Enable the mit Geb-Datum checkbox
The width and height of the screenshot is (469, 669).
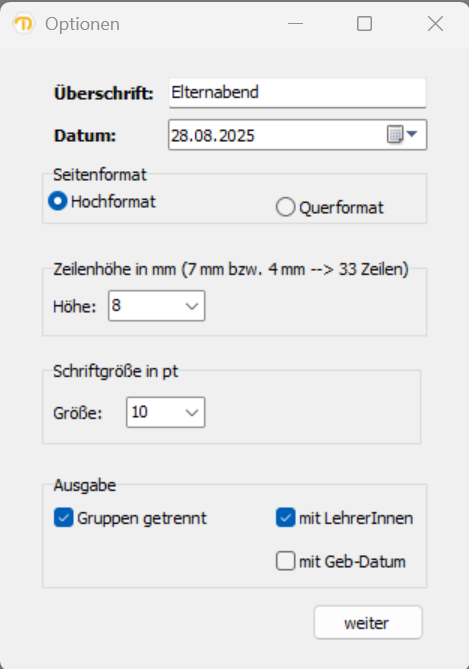pyautogui.click(x=285, y=561)
